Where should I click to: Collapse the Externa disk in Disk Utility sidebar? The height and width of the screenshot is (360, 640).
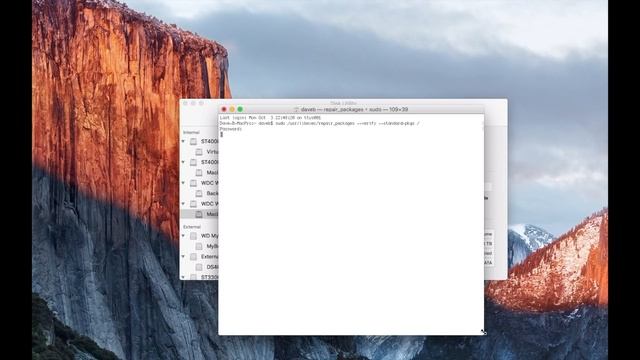(x=183, y=257)
